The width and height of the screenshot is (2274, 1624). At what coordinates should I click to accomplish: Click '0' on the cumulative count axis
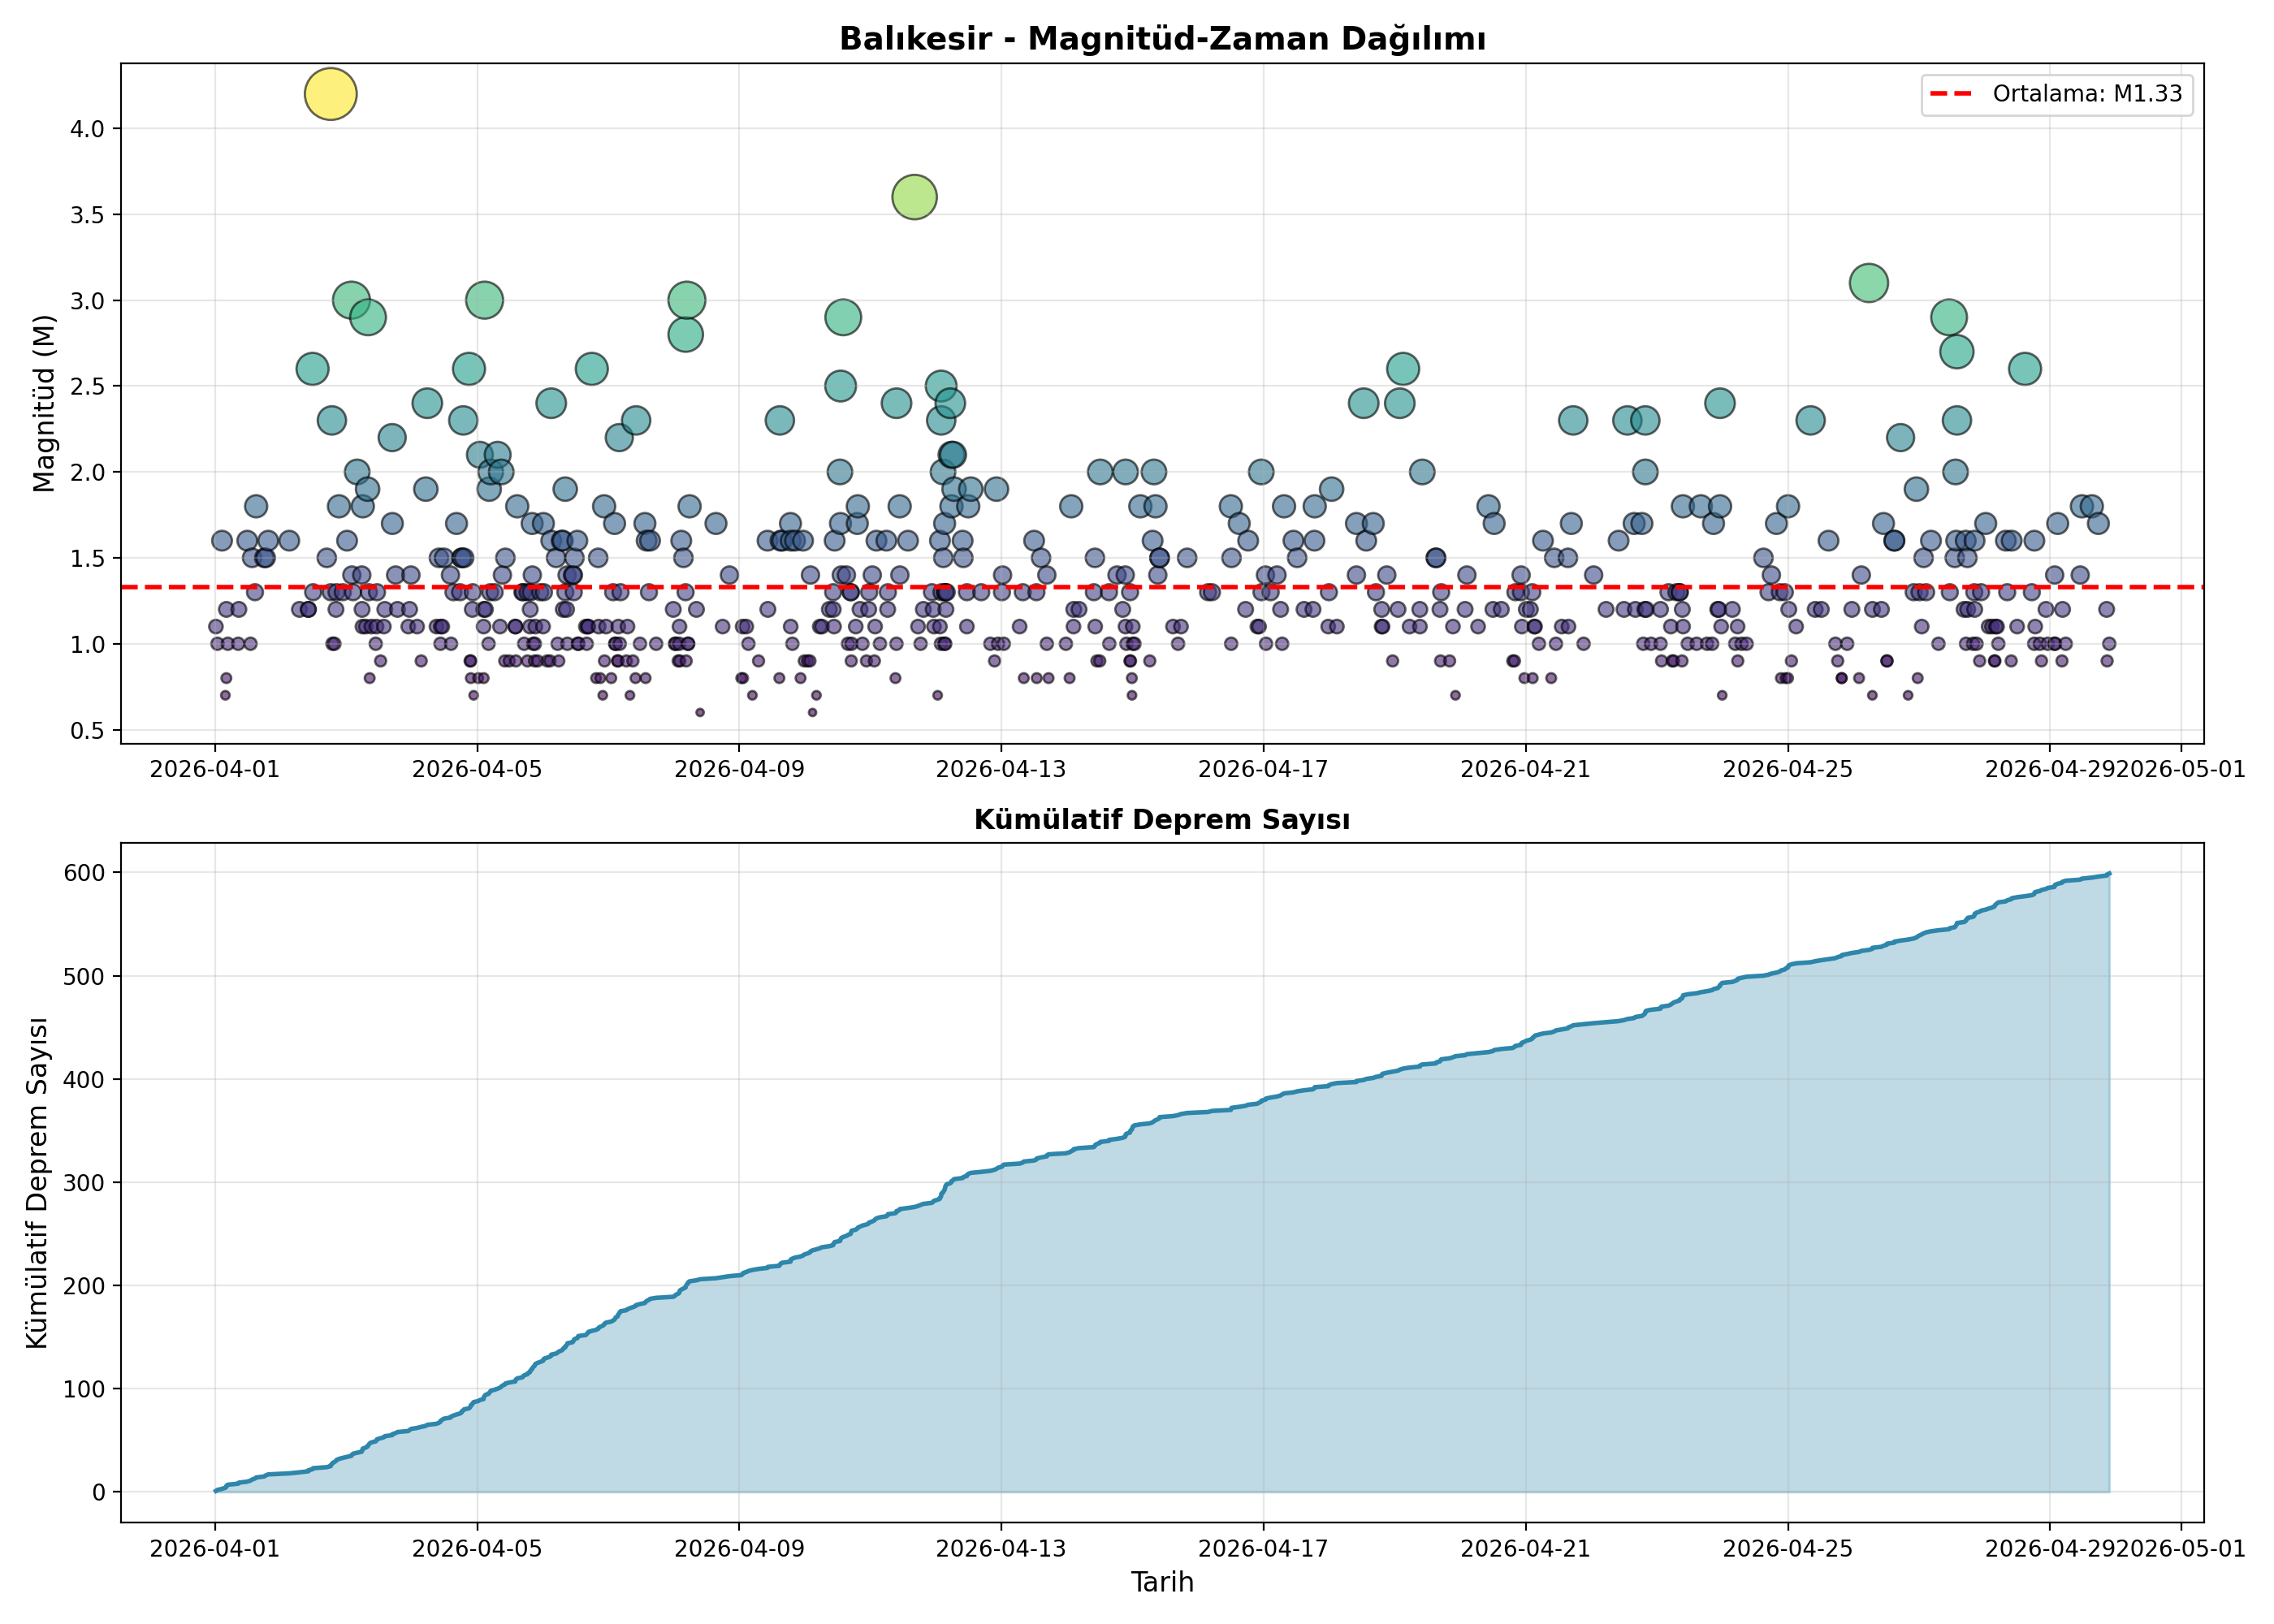[x=99, y=1493]
